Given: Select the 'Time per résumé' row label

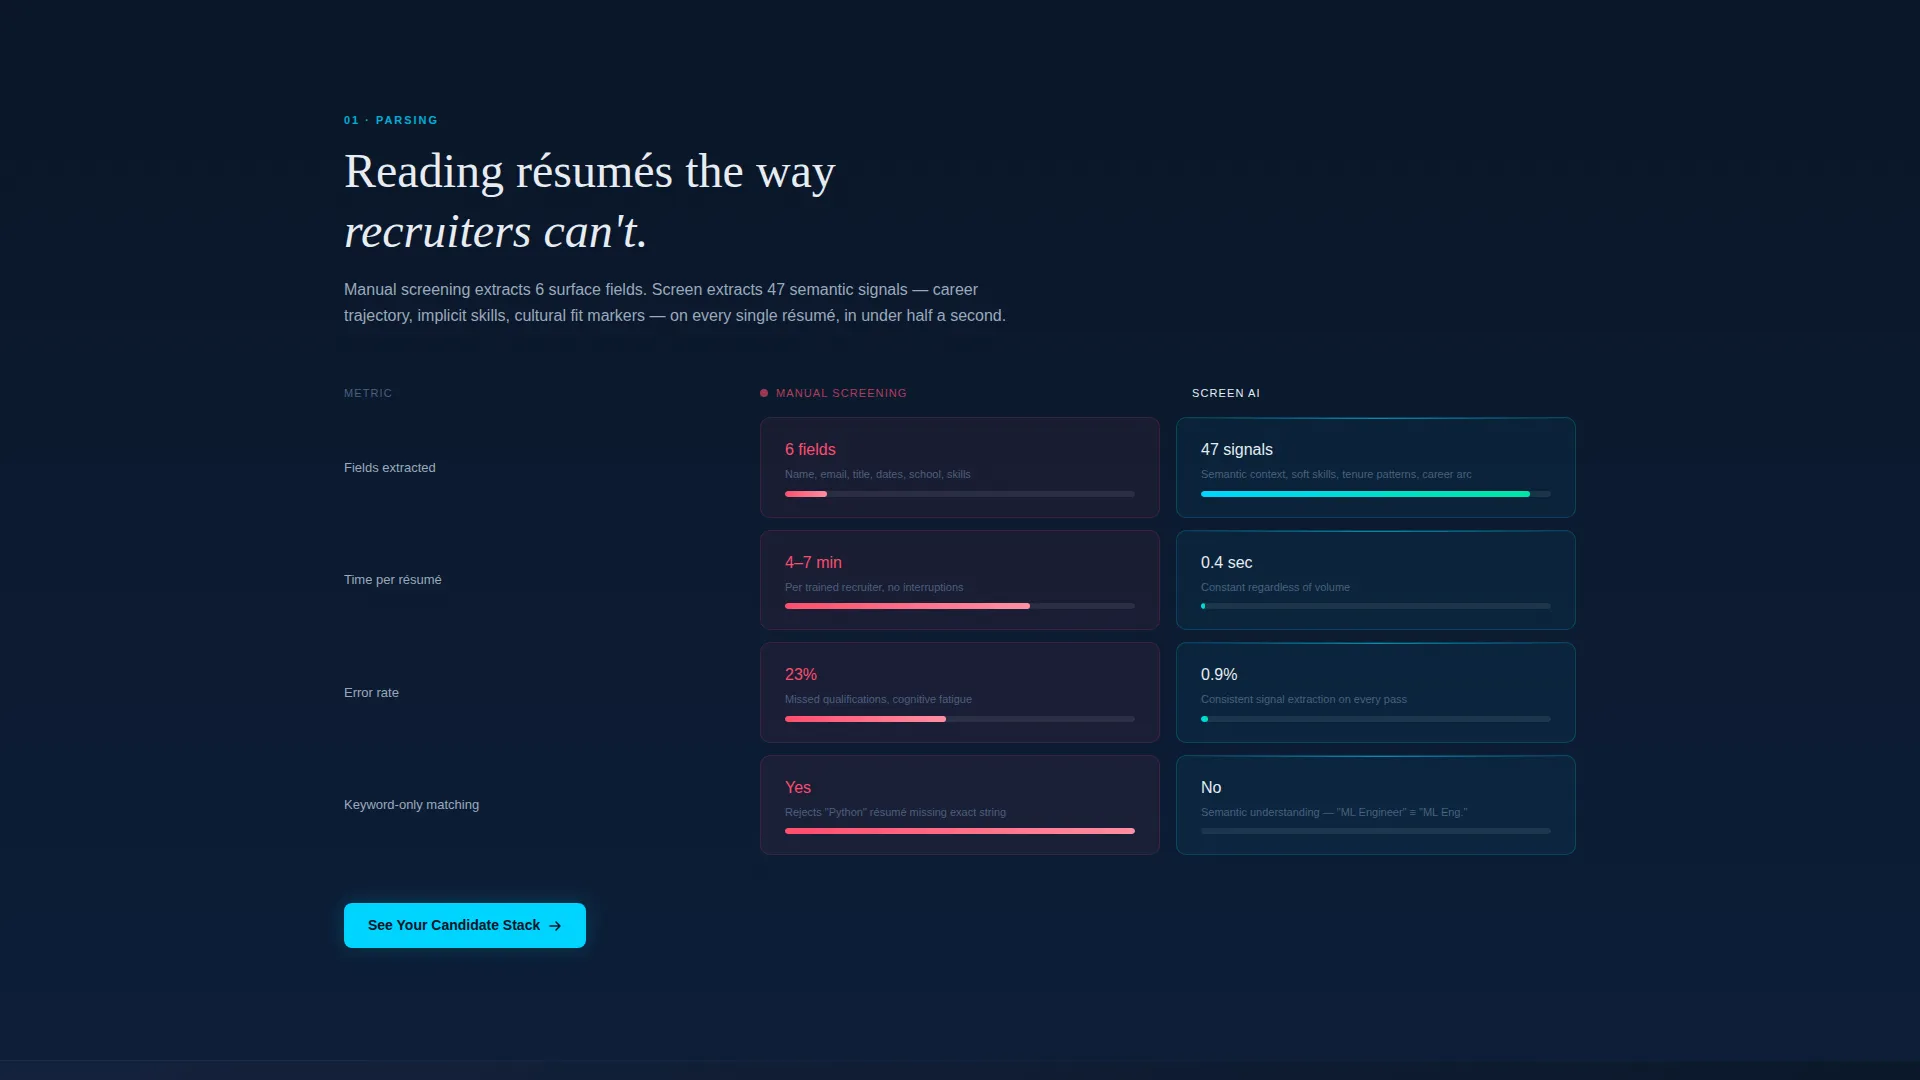Looking at the screenshot, I should pyautogui.click(x=393, y=580).
